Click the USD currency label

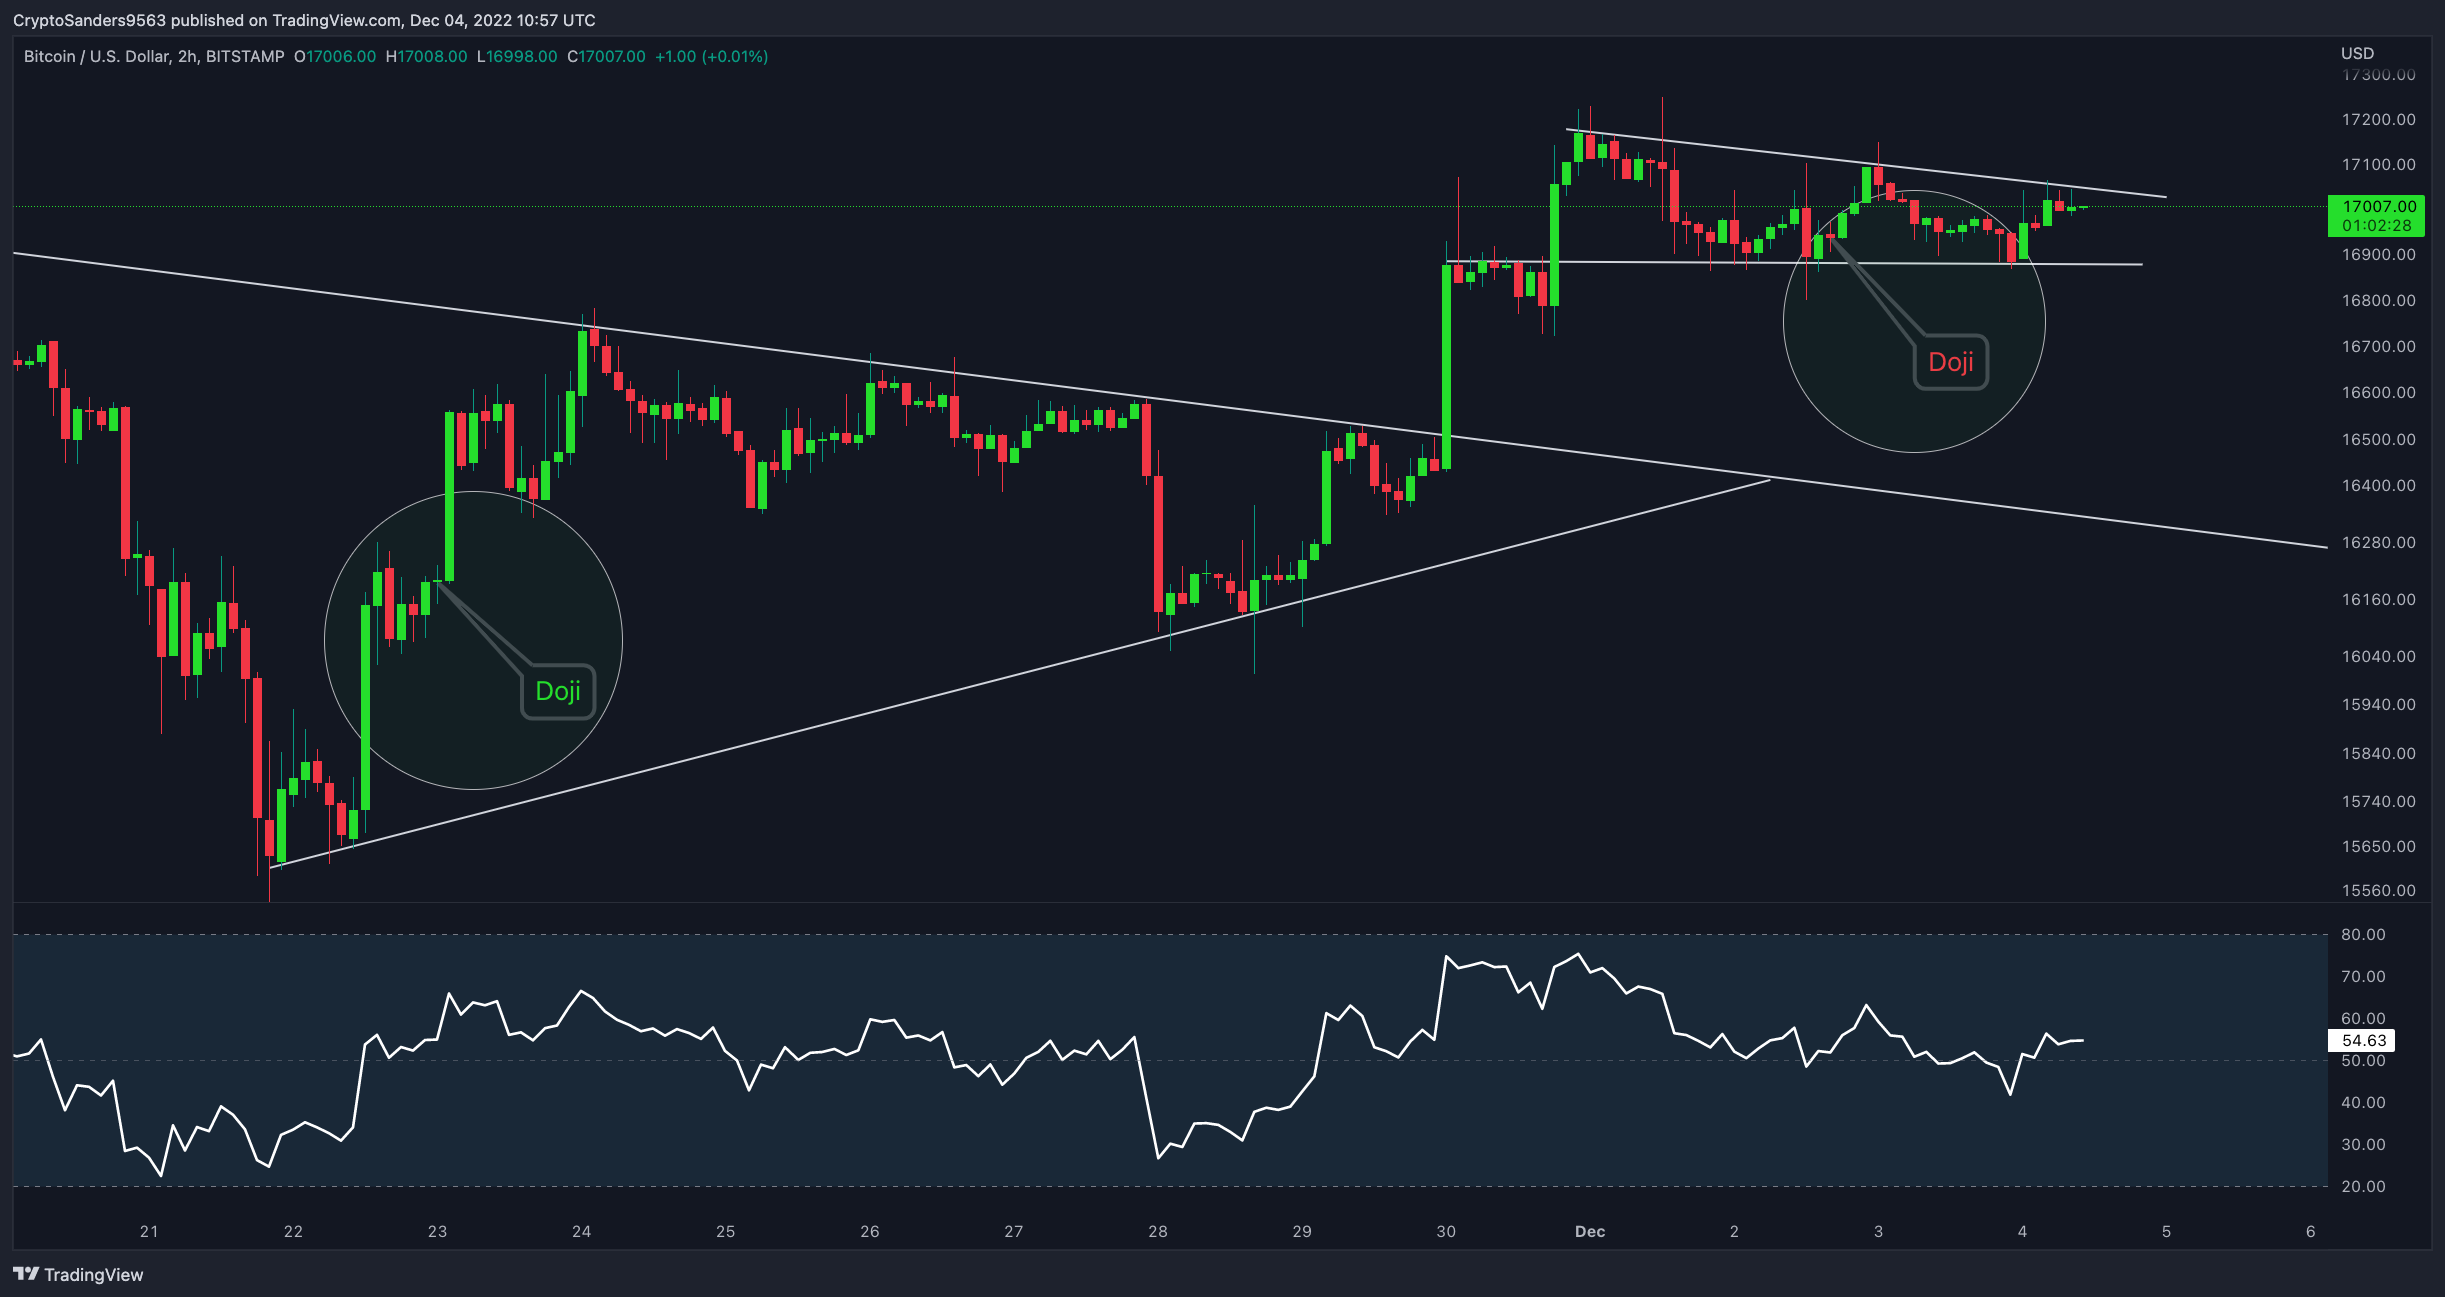coord(2357,53)
